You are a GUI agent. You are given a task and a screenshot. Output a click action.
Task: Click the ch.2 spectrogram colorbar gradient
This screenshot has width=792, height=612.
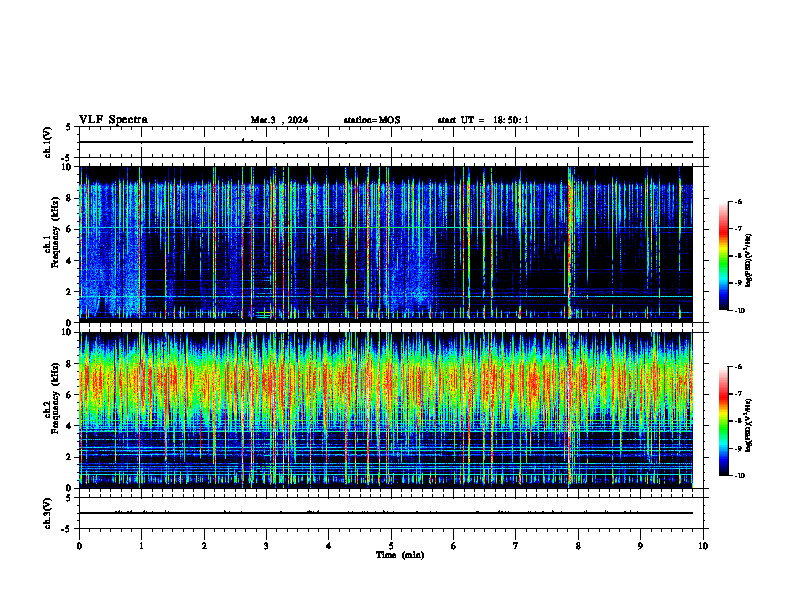point(723,421)
